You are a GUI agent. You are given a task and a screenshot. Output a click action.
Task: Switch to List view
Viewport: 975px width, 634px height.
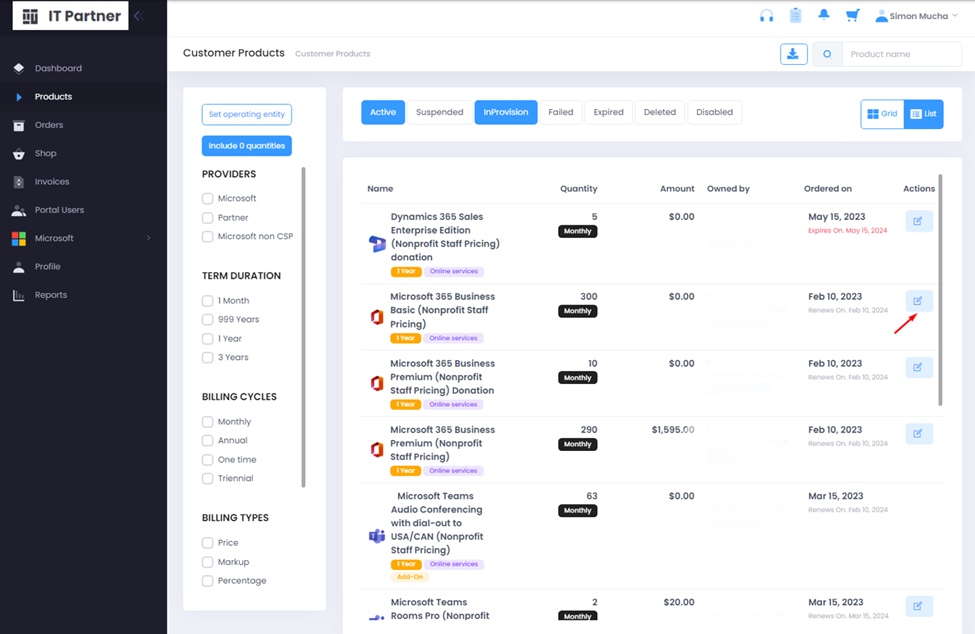coord(923,114)
